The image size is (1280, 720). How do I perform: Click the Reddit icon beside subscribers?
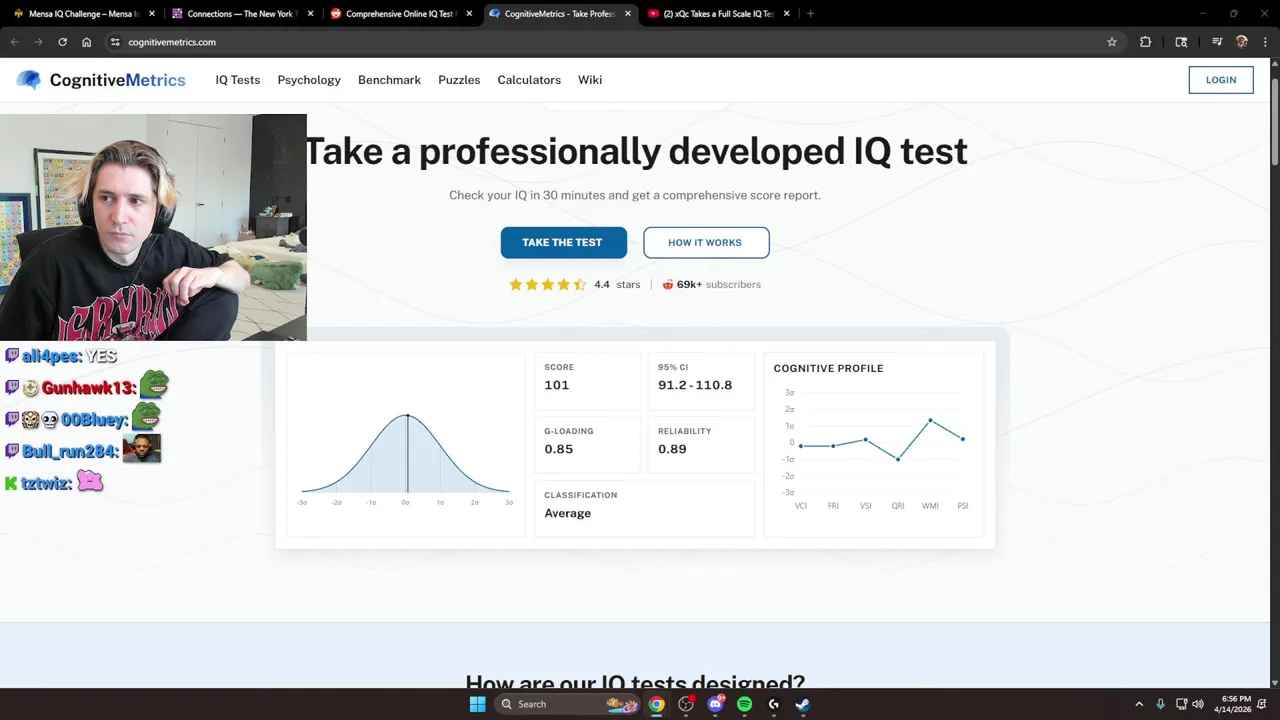click(668, 285)
